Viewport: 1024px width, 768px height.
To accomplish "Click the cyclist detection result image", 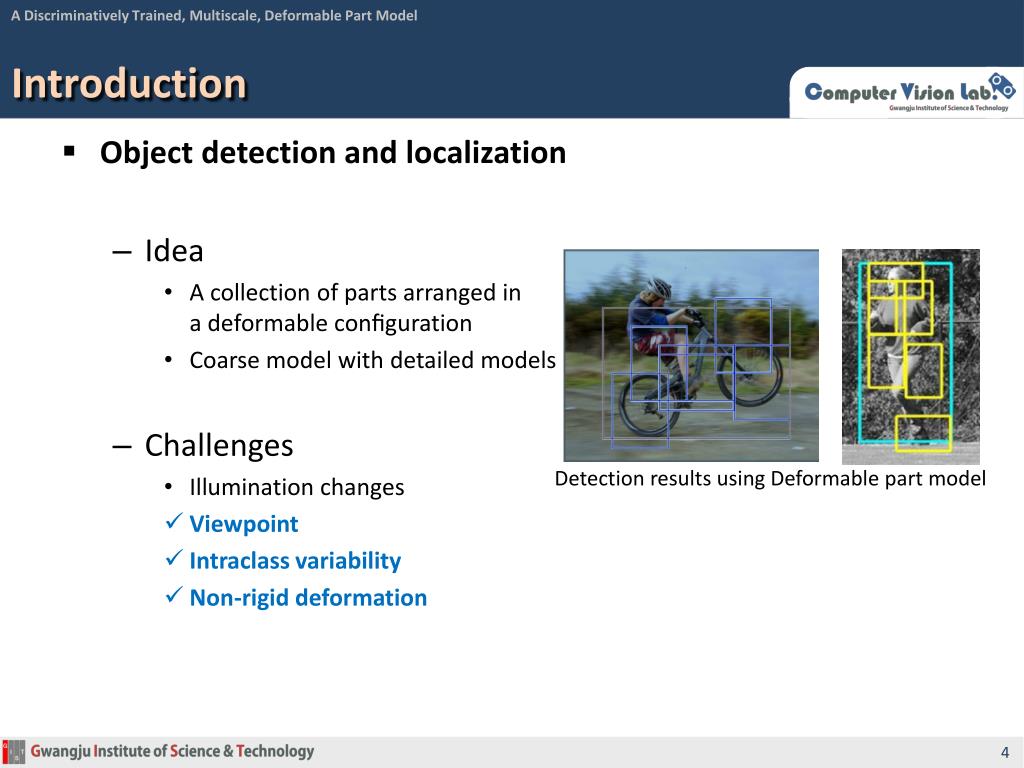I will (x=691, y=355).
